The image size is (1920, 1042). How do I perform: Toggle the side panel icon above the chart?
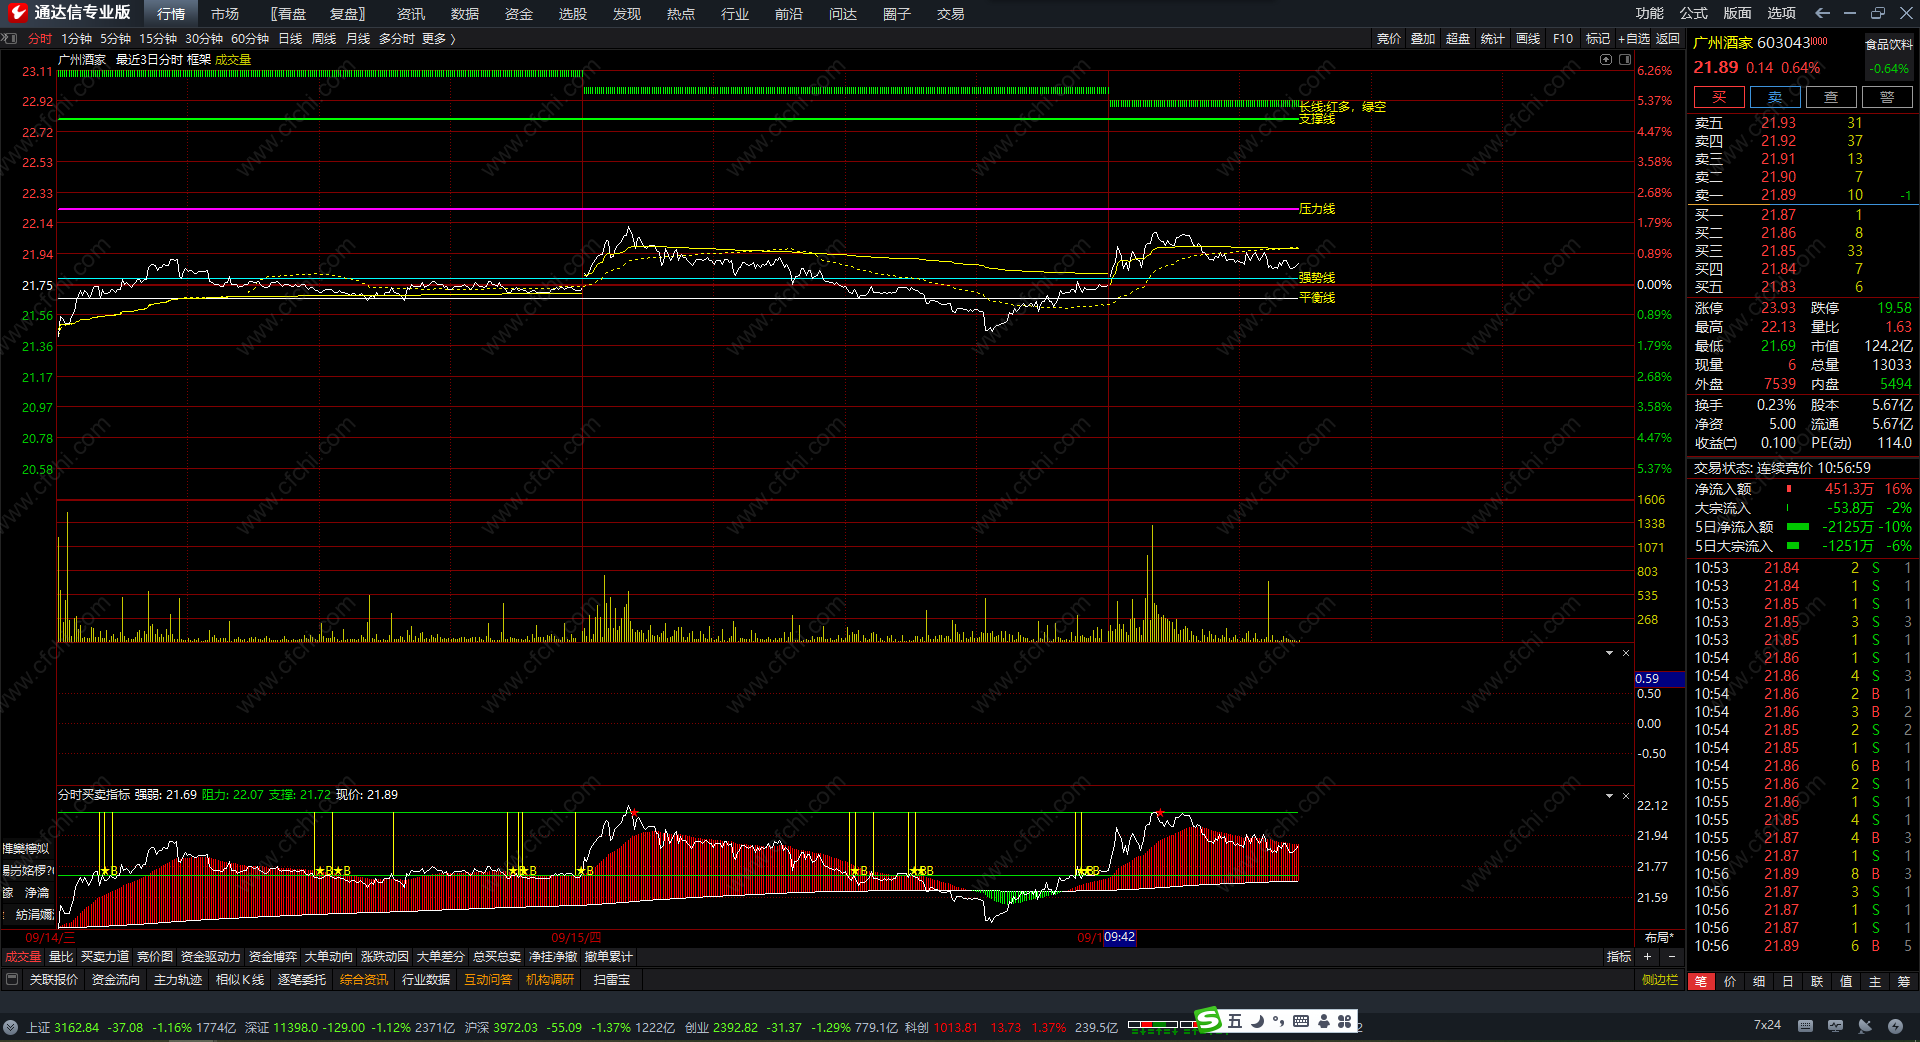click(x=1625, y=60)
